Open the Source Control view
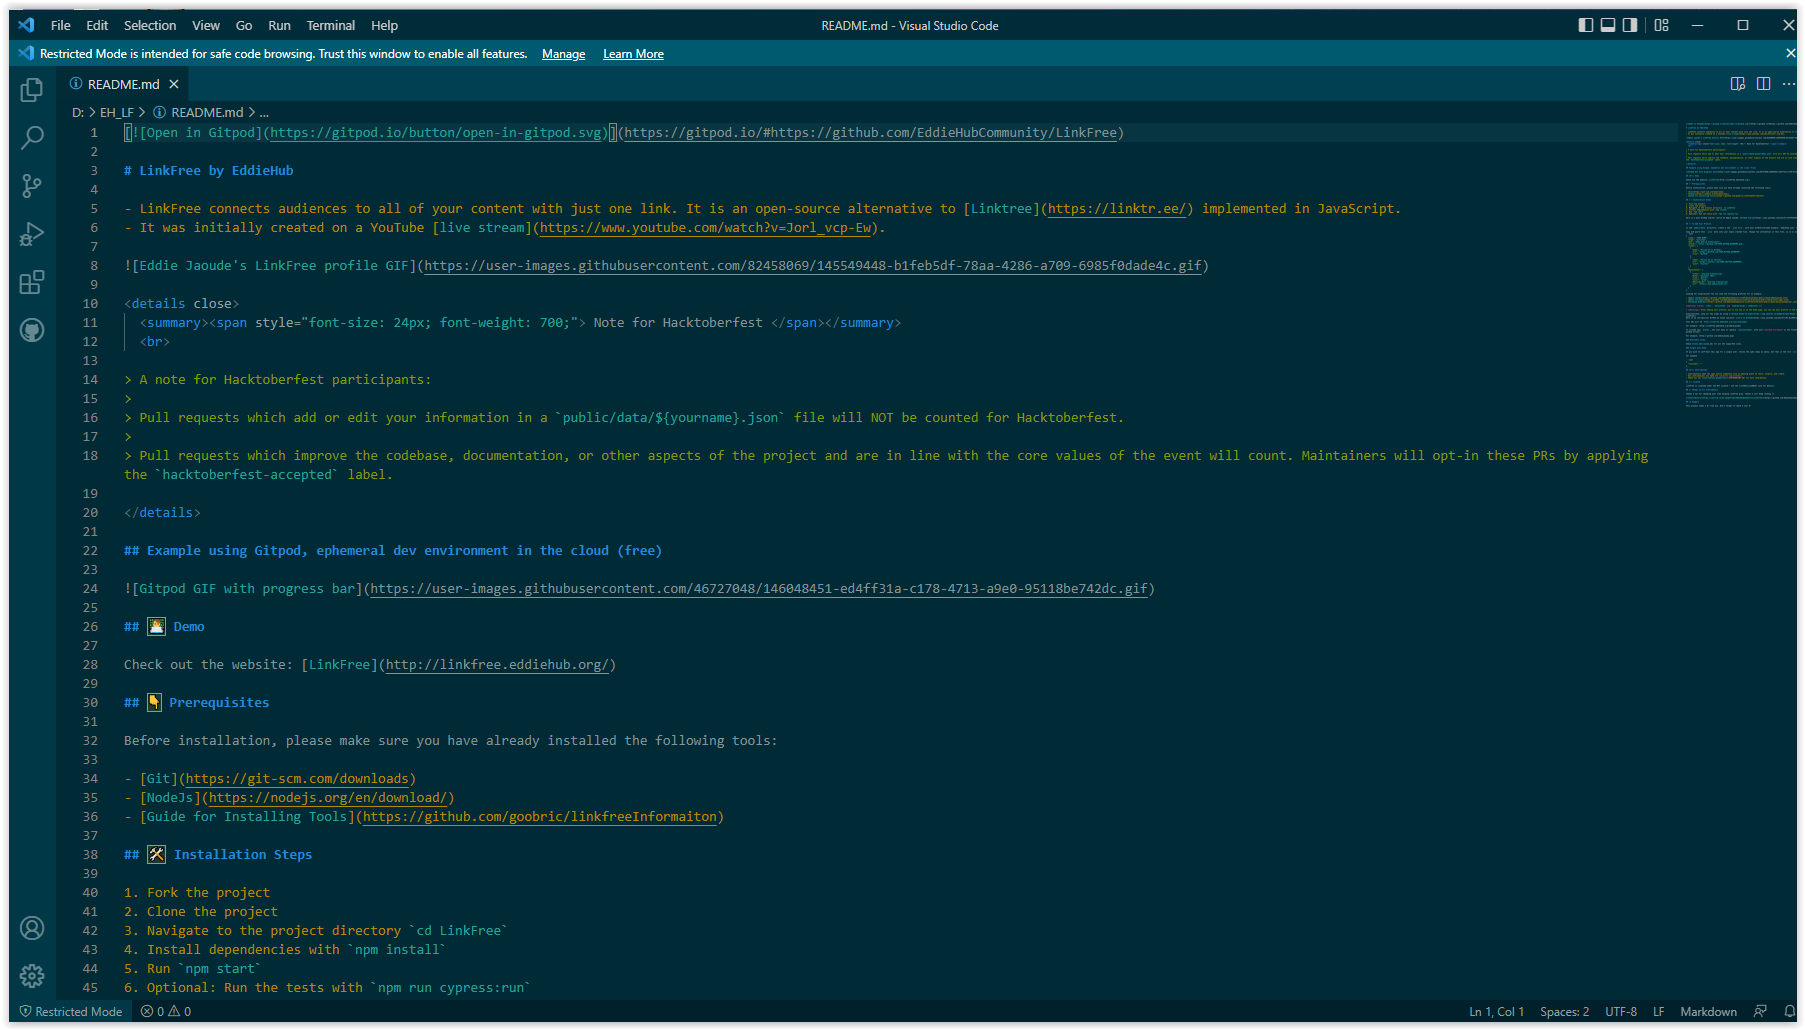1805x1030 pixels. (31, 185)
